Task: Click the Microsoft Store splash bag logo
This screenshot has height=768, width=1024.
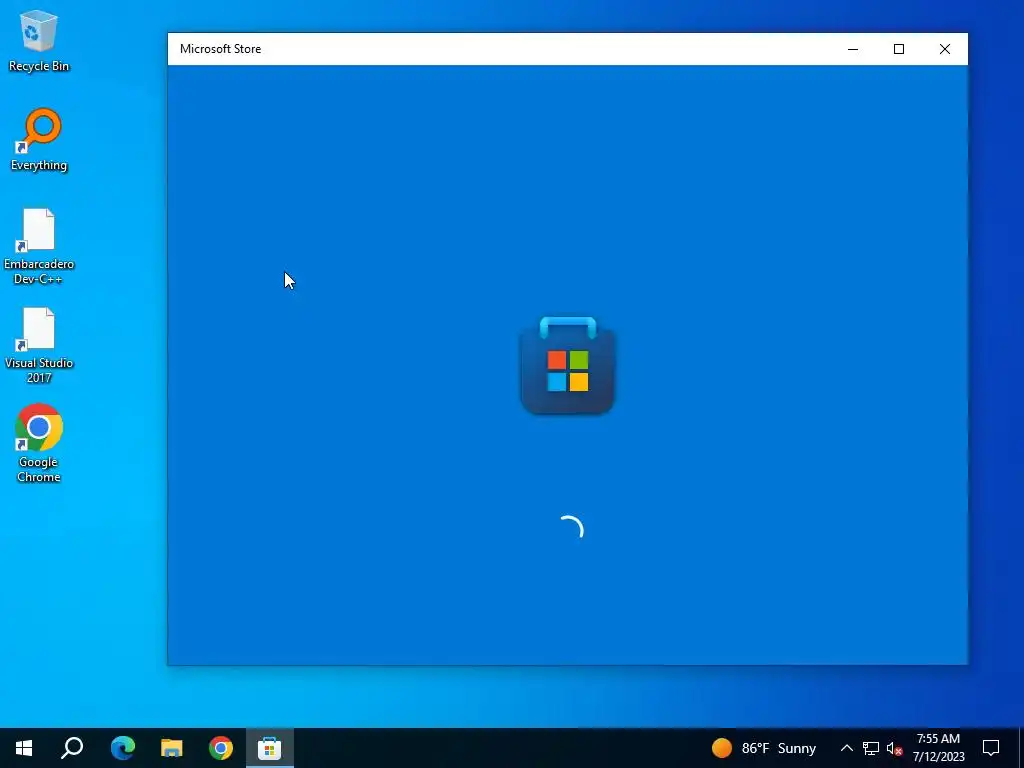Action: click(x=568, y=366)
